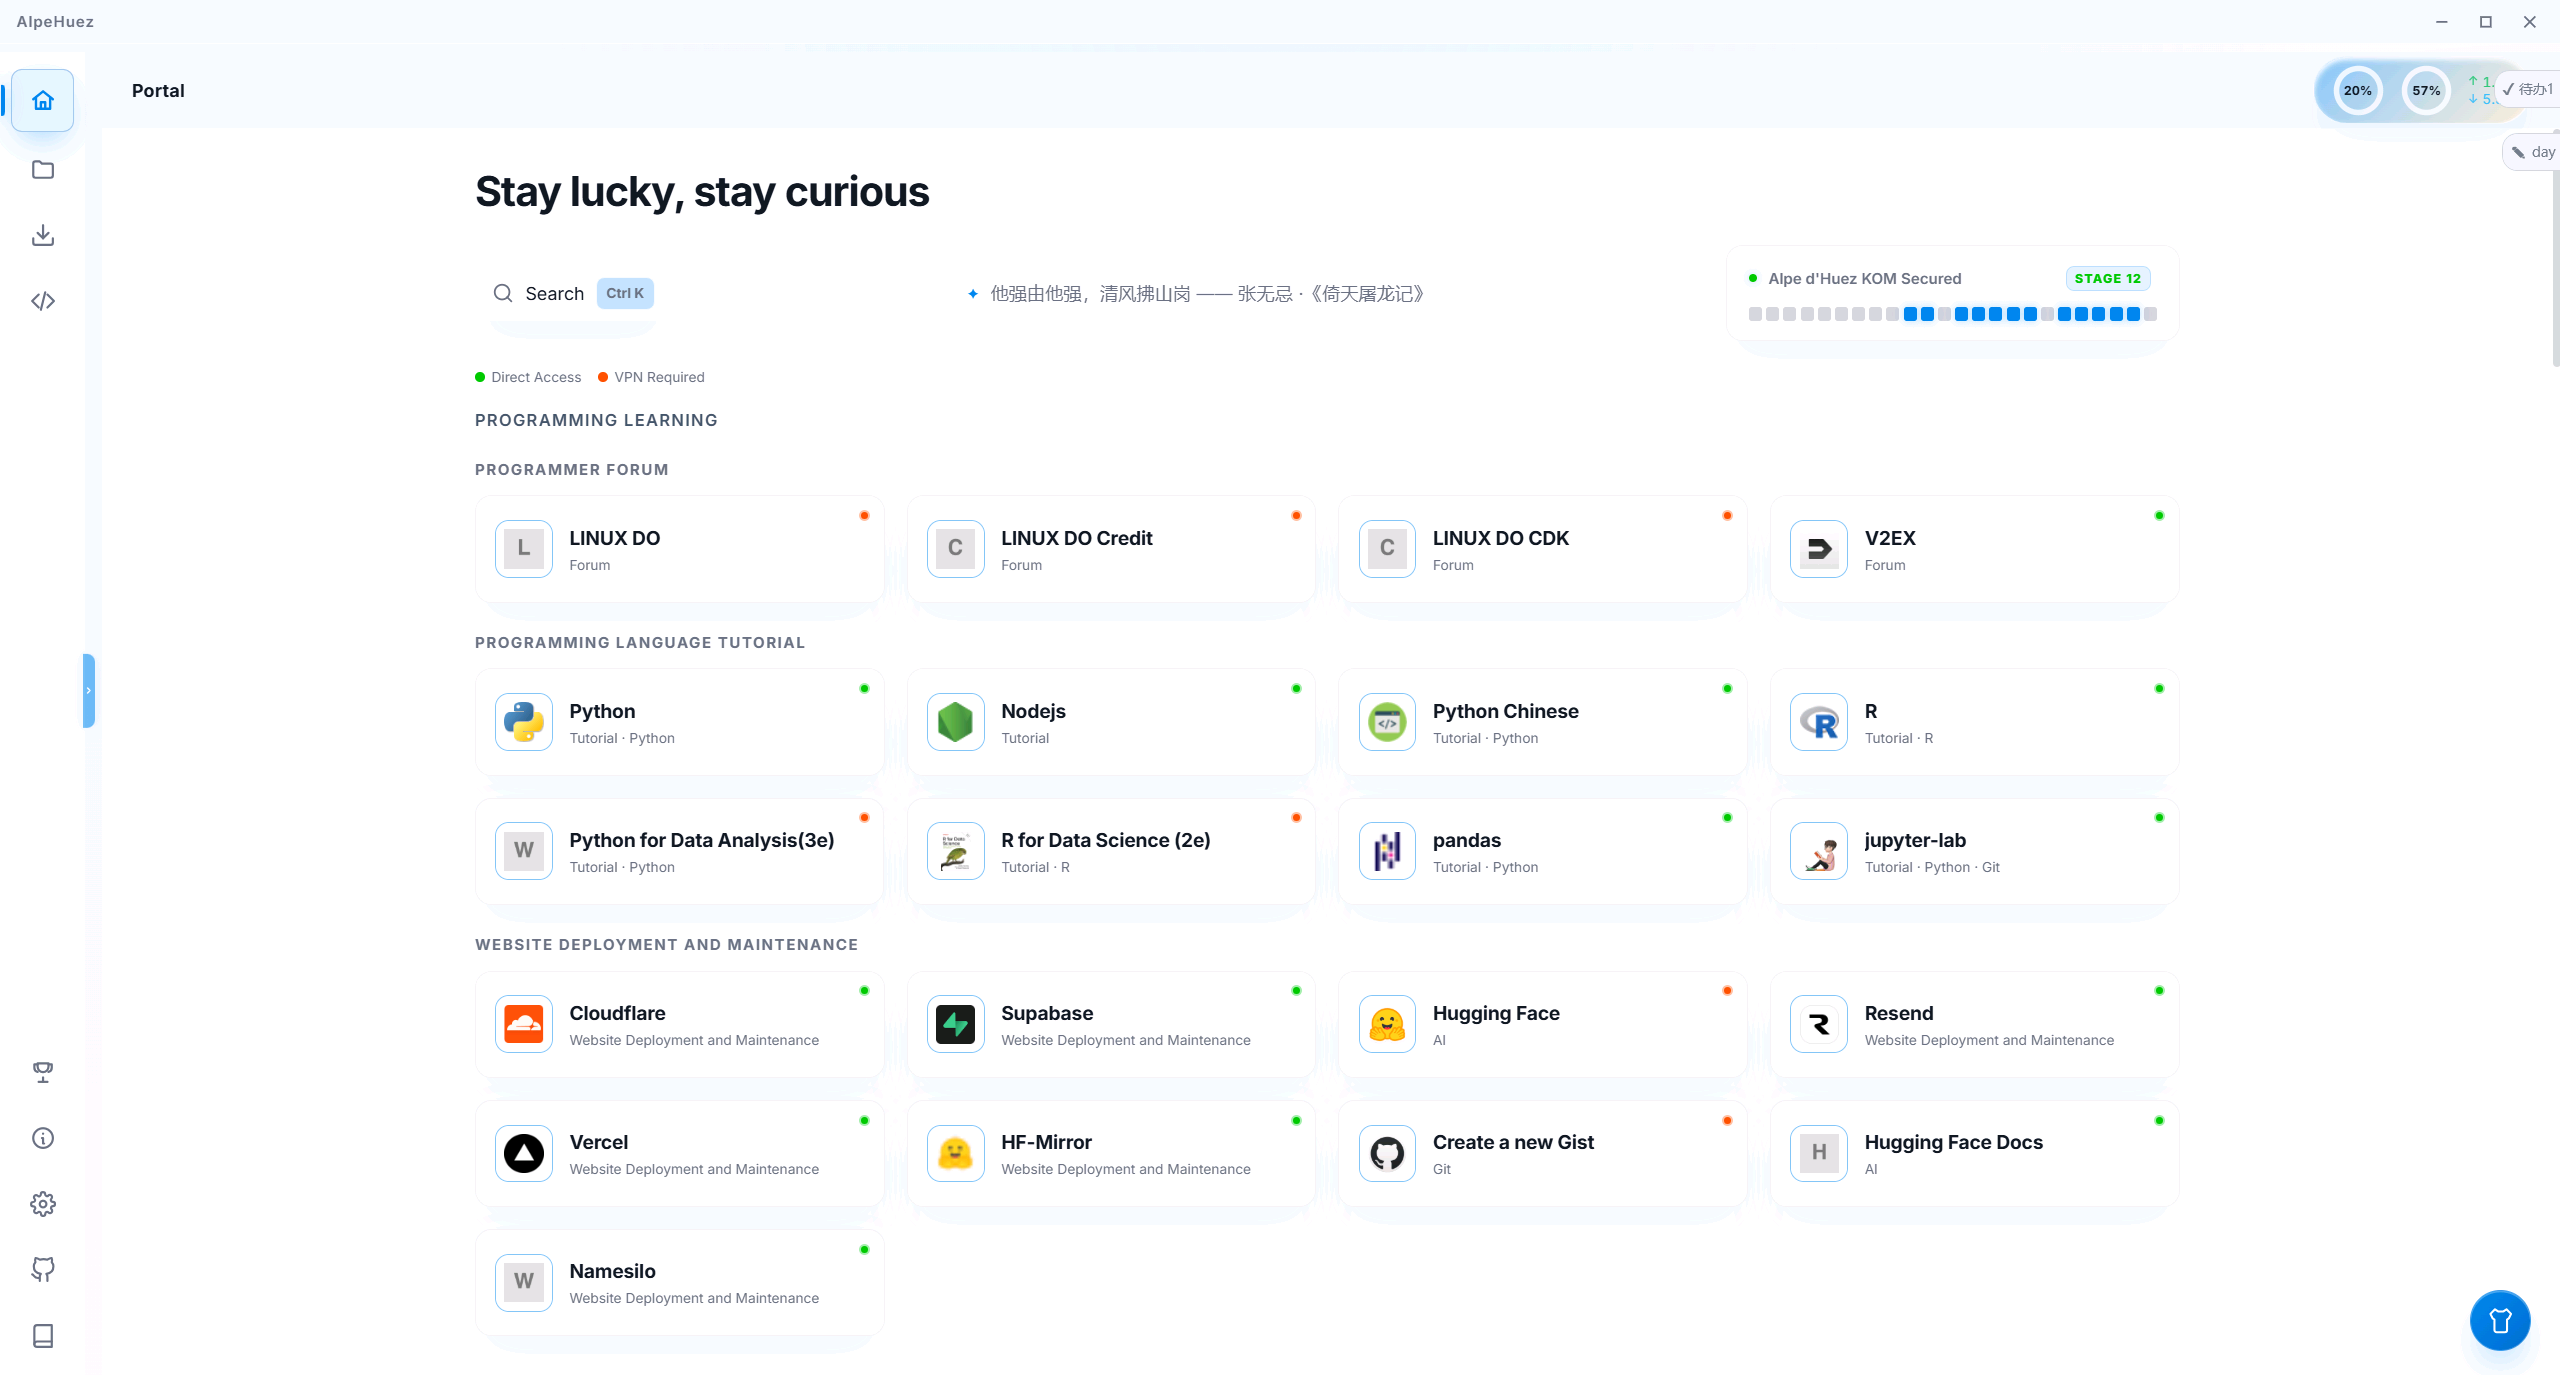This screenshot has width=2560, height=1375.
Task: Open the GitHub cat sidebar icon
Action: 43,1270
